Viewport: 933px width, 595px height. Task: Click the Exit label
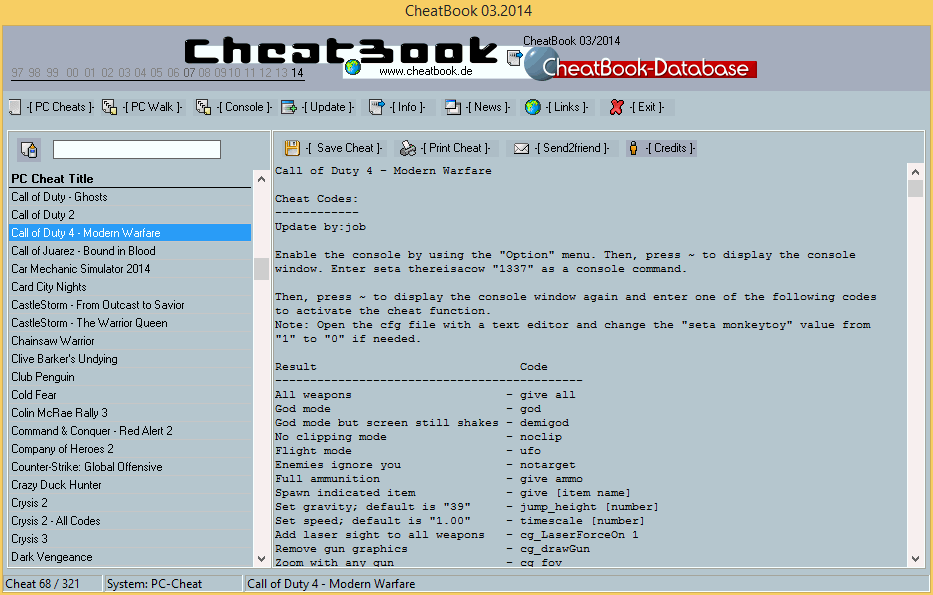(647, 107)
